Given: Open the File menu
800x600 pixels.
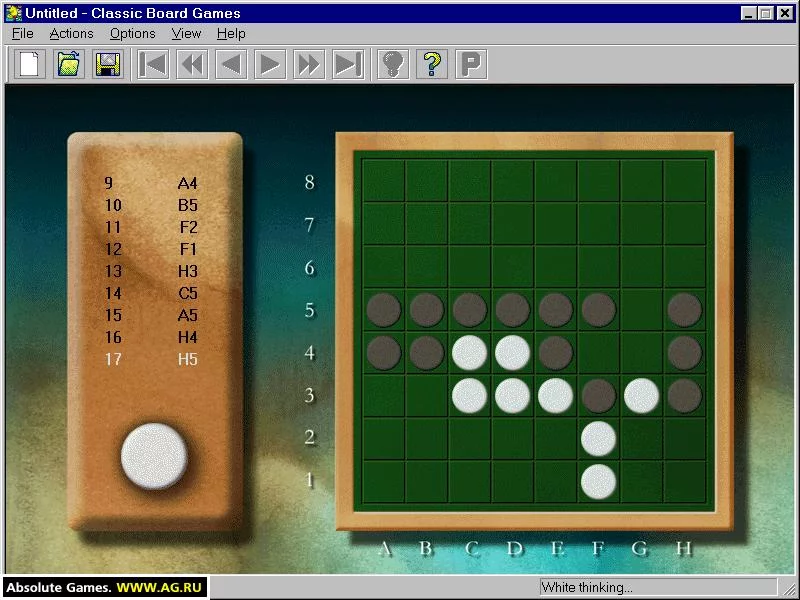Looking at the screenshot, I should point(22,34).
